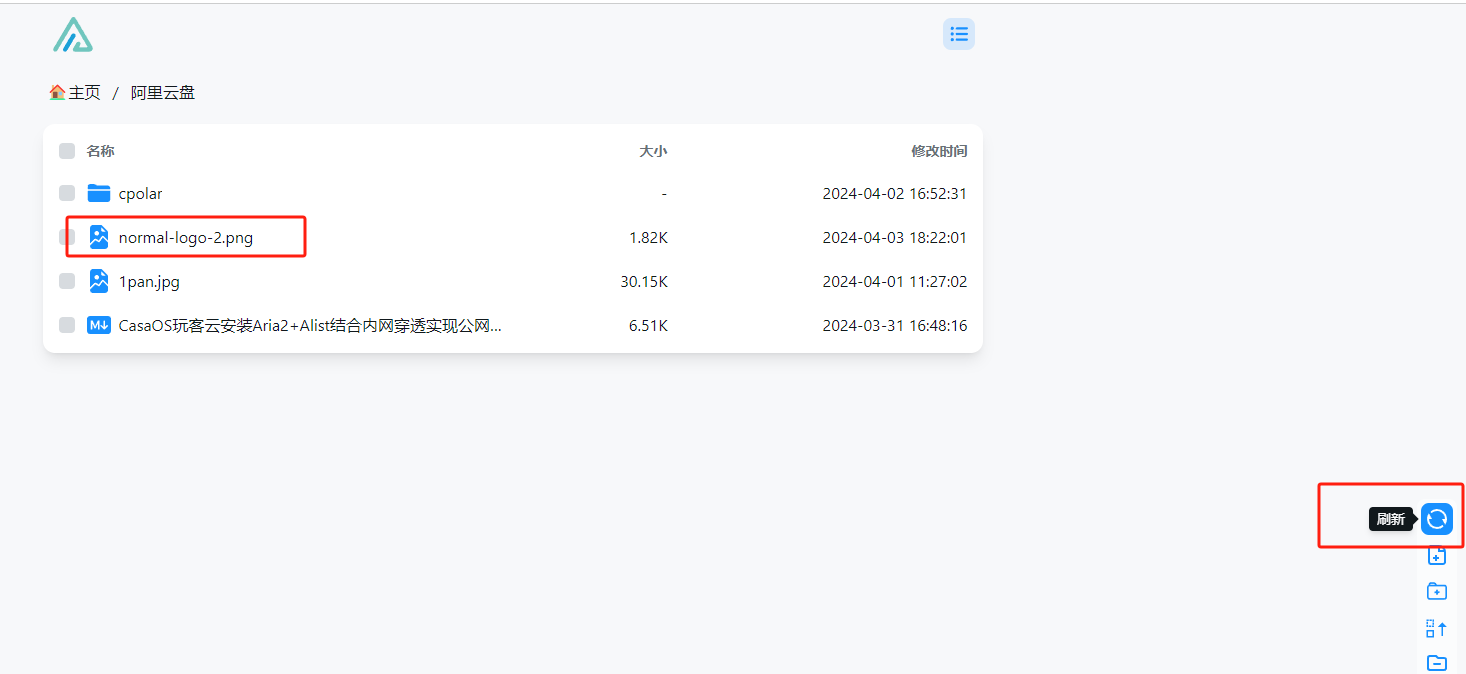The height and width of the screenshot is (674, 1466).
Task: Sort files by 大小 column header
Action: (653, 151)
